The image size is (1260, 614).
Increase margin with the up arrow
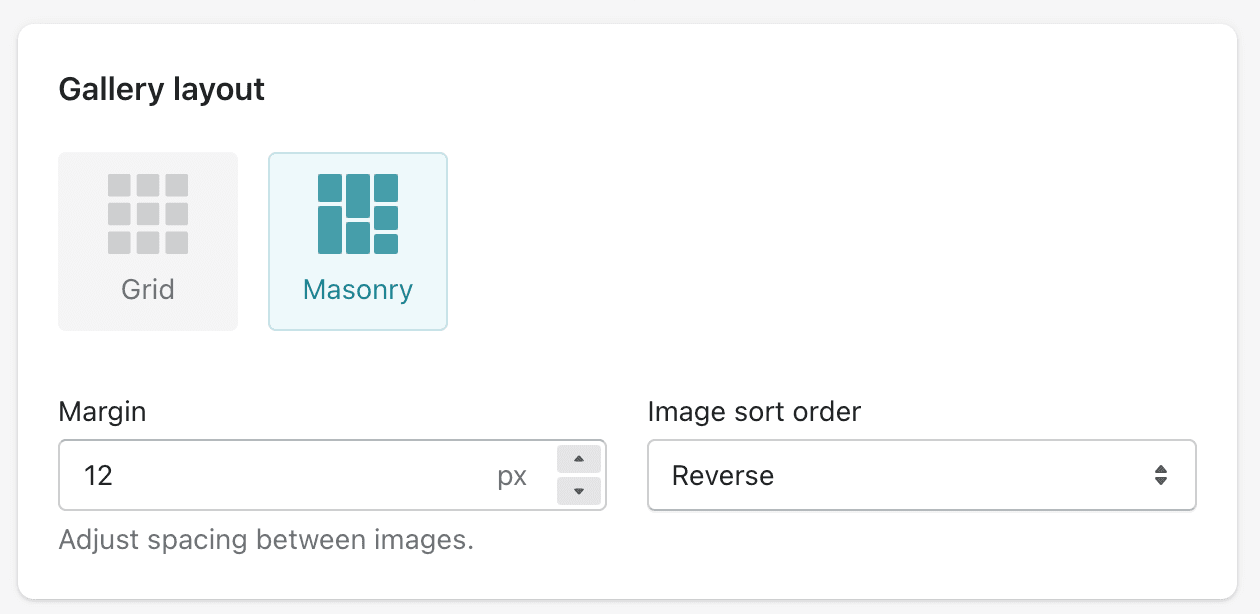click(578, 459)
